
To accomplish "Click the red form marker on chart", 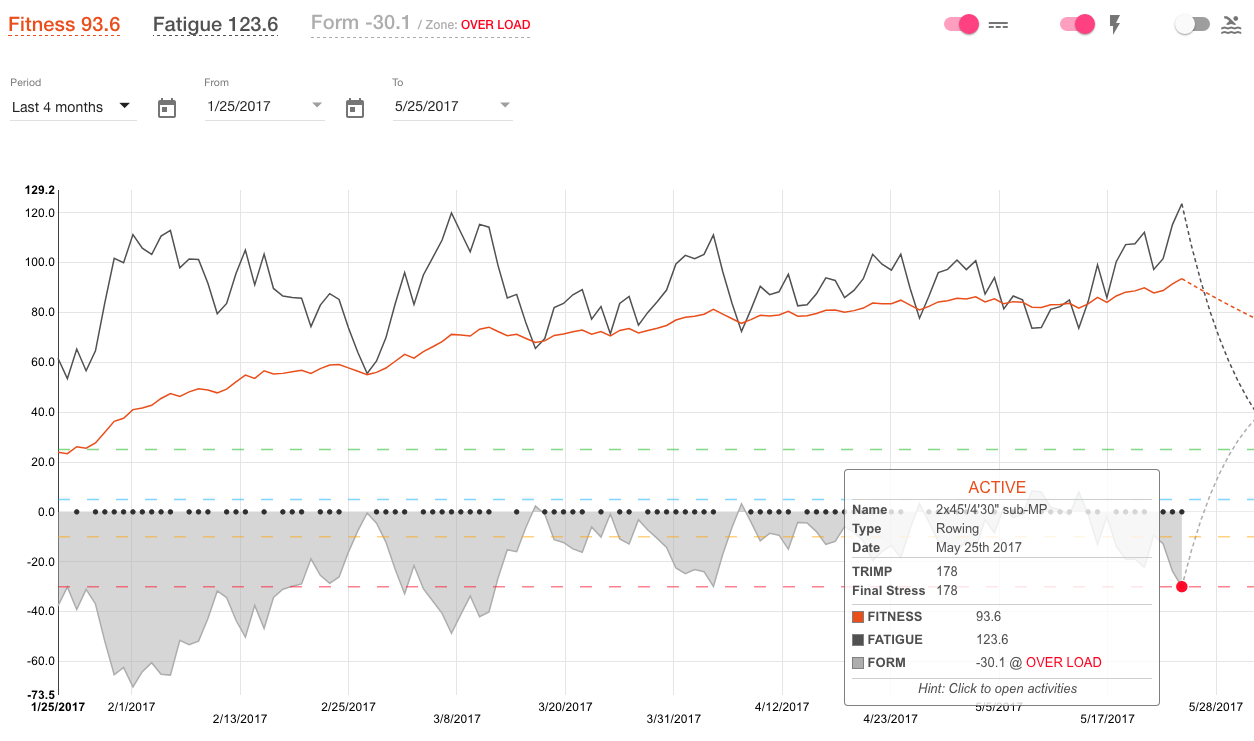I will (x=1182, y=587).
